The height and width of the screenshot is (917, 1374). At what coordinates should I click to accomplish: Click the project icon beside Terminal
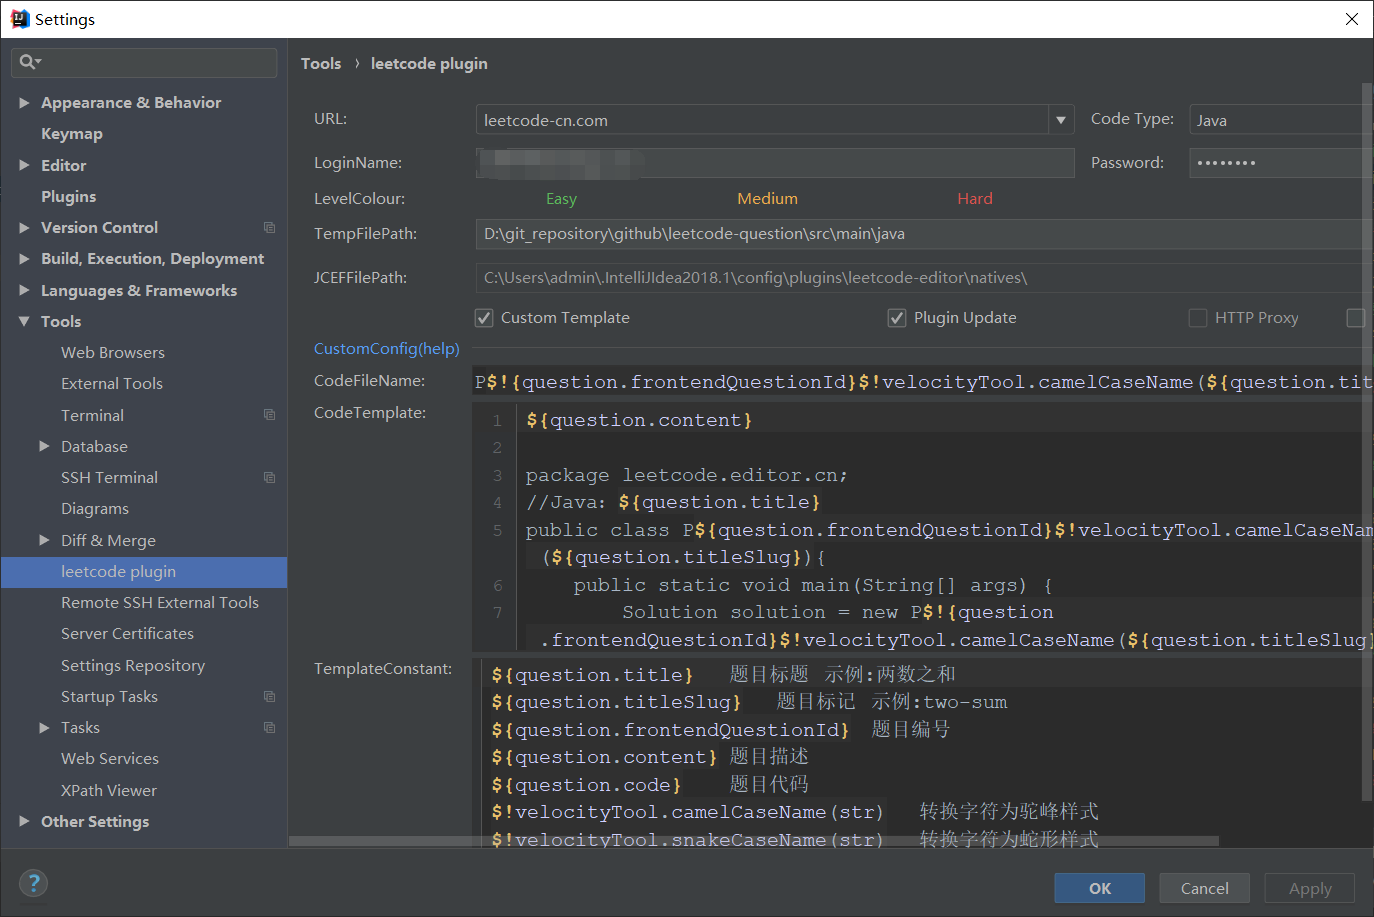268,414
